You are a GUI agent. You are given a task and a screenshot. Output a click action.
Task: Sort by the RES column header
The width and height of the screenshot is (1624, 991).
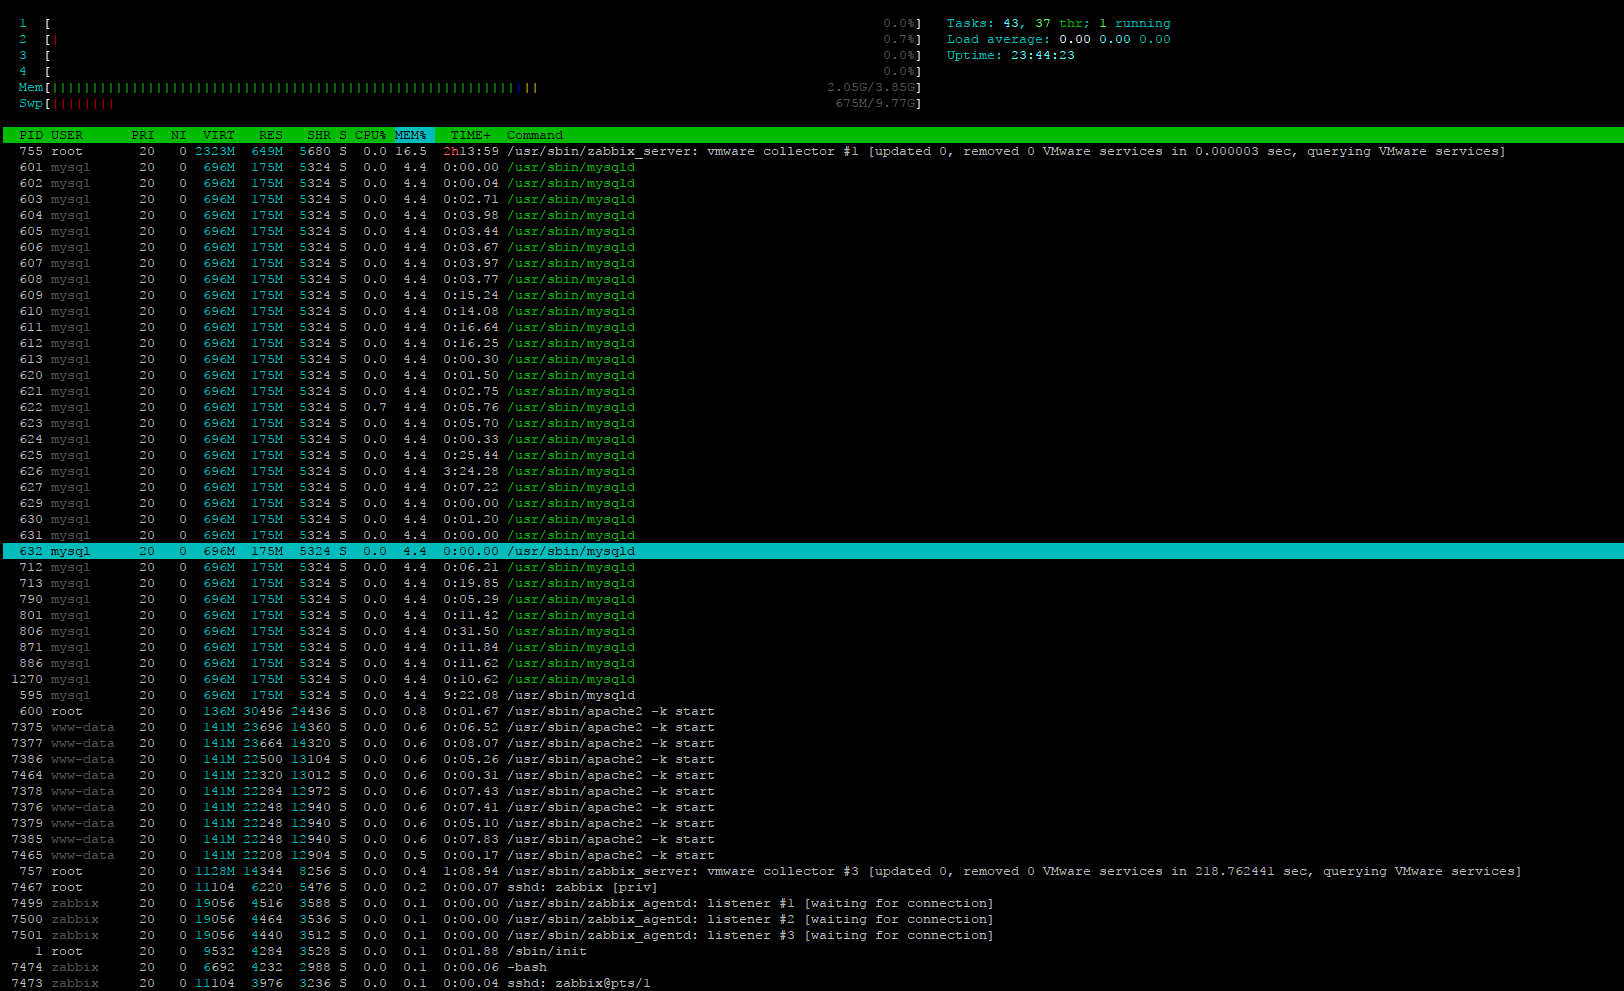(270, 135)
